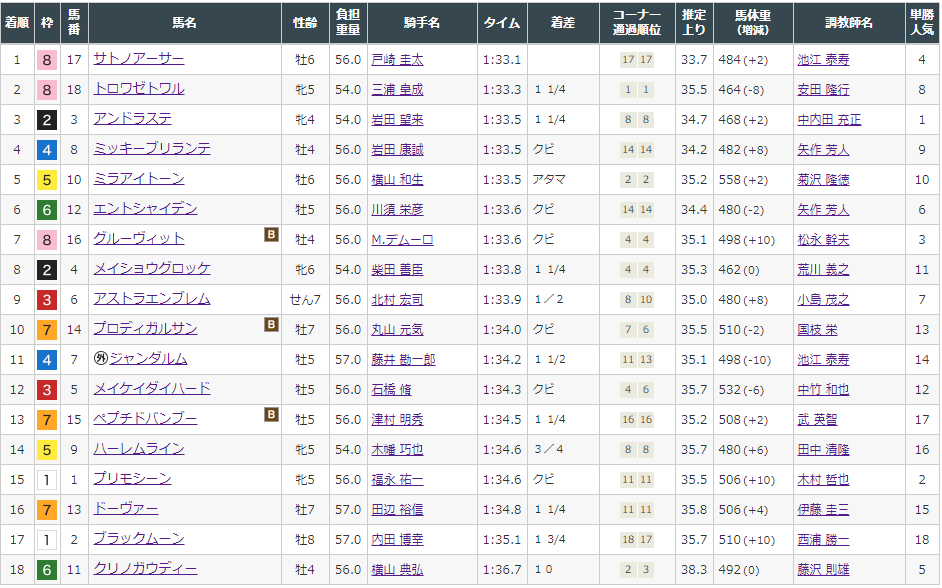Image resolution: width=942 pixels, height=588 pixels.
Task: Open the ハーレムライン horse link
Action: (x=139, y=449)
